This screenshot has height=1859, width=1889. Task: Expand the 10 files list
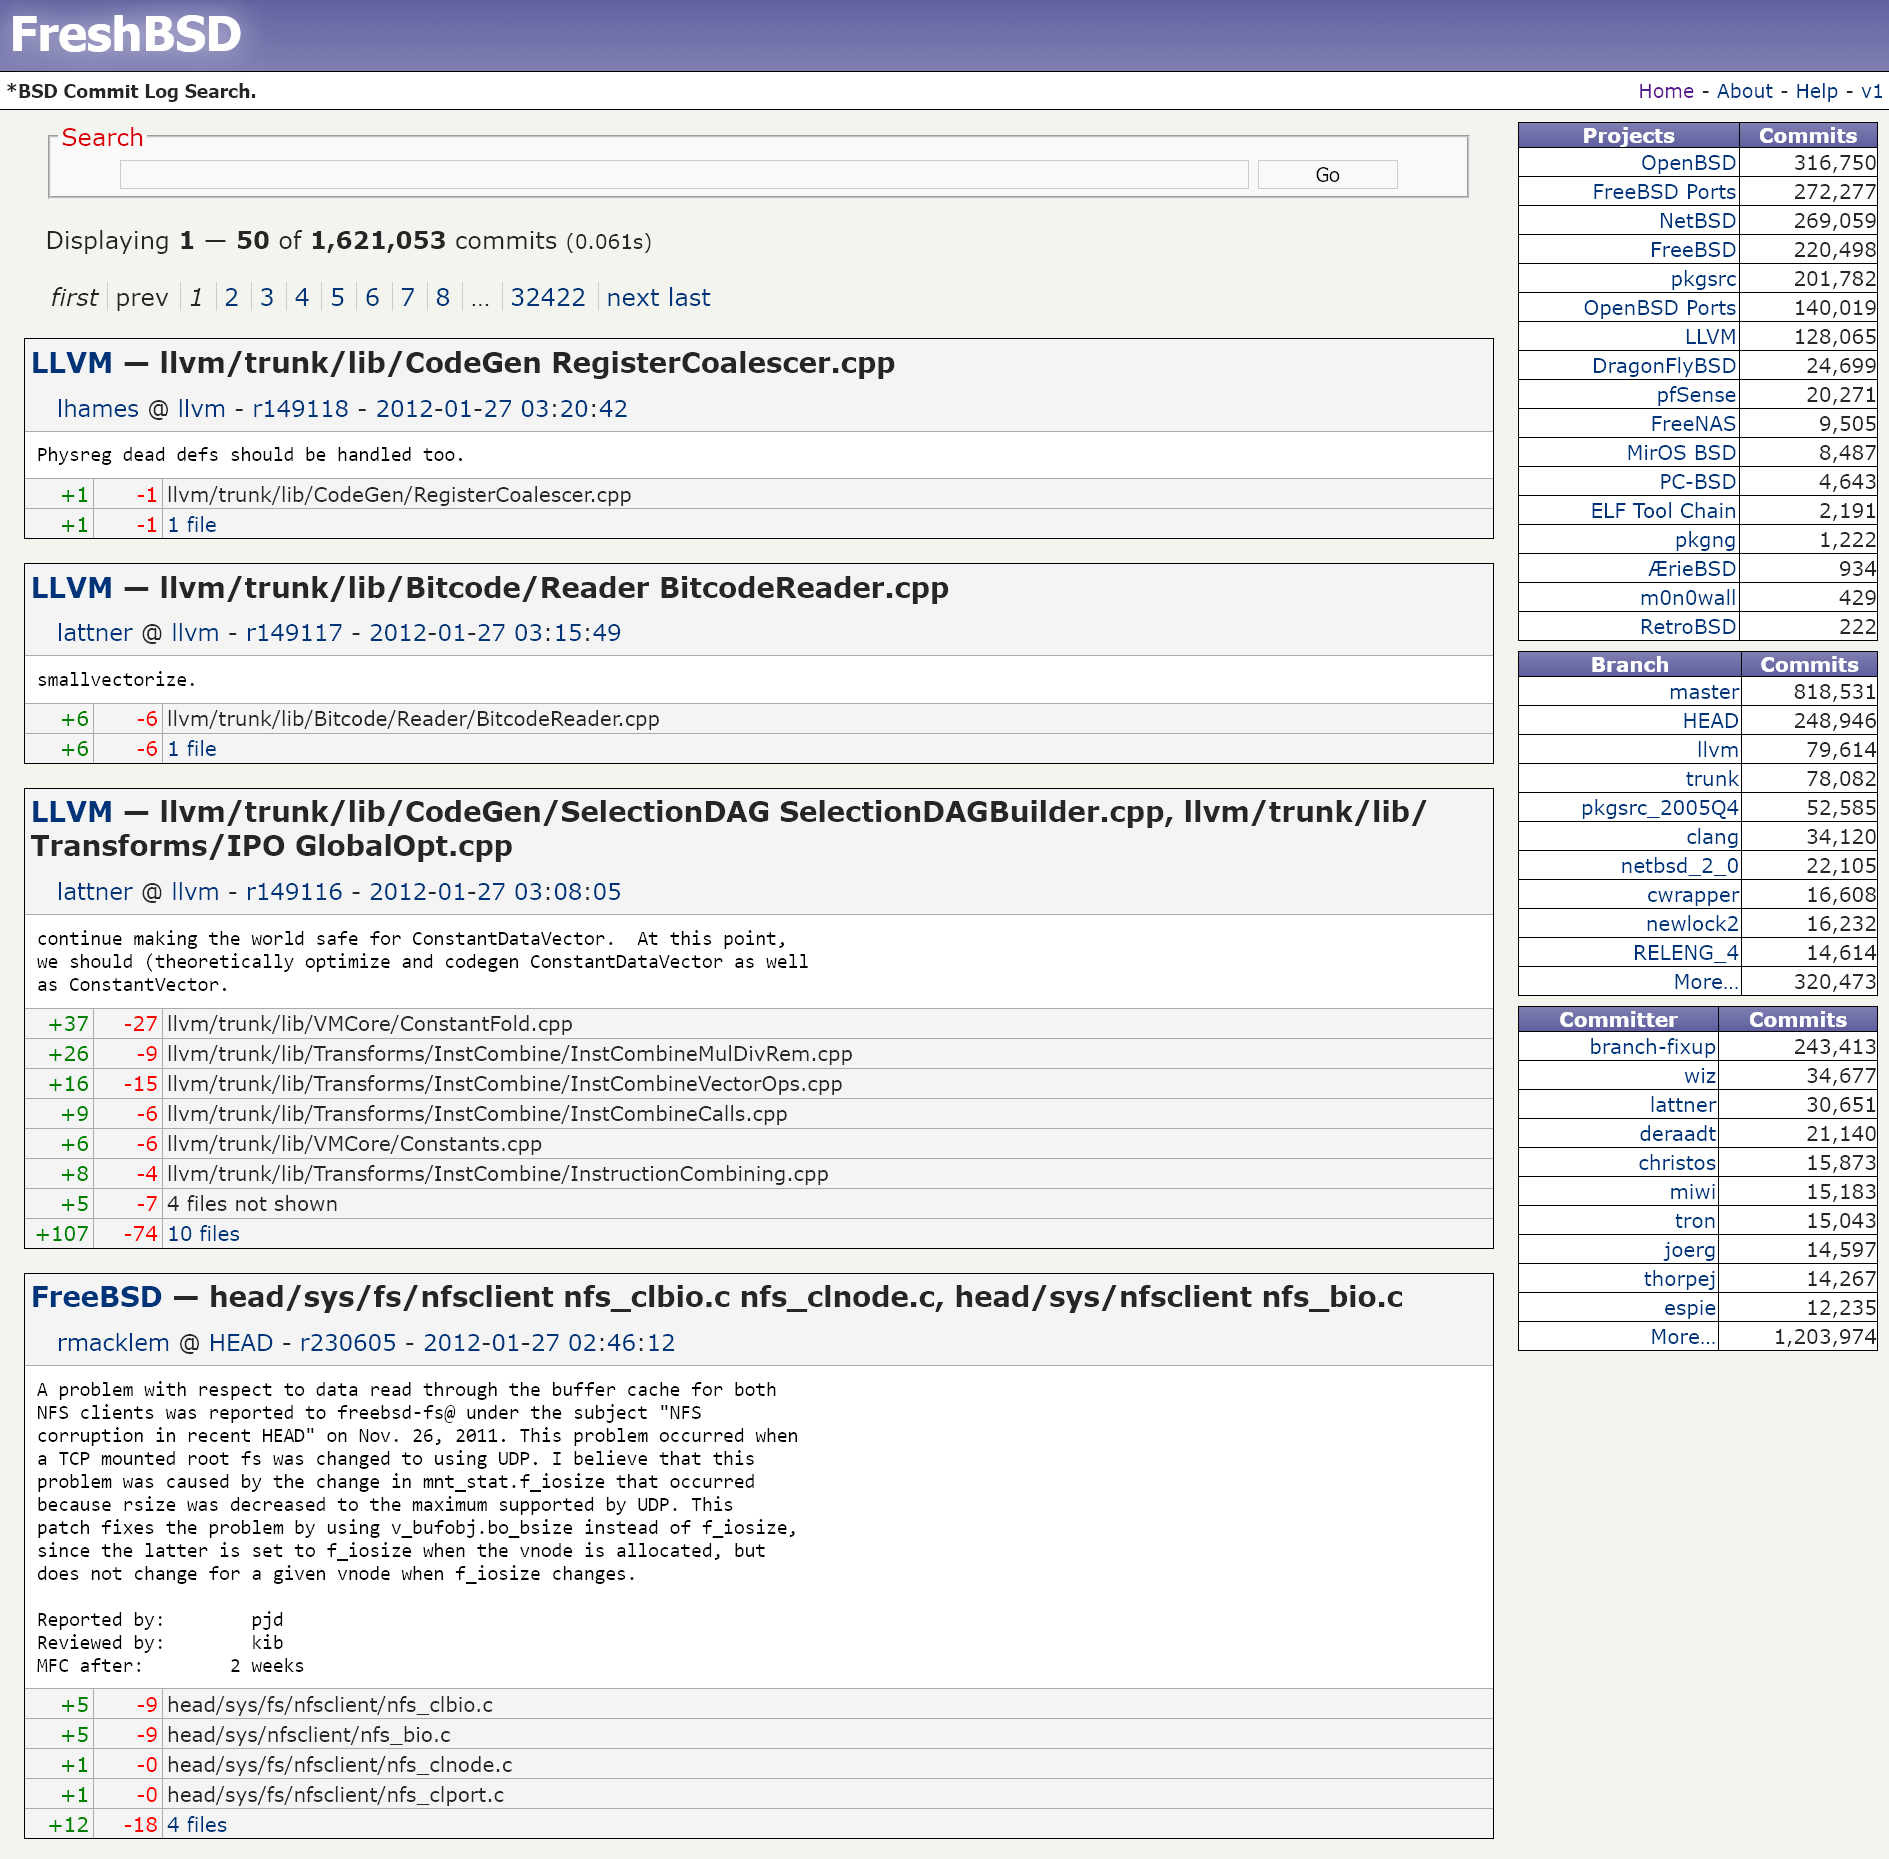203,1234
